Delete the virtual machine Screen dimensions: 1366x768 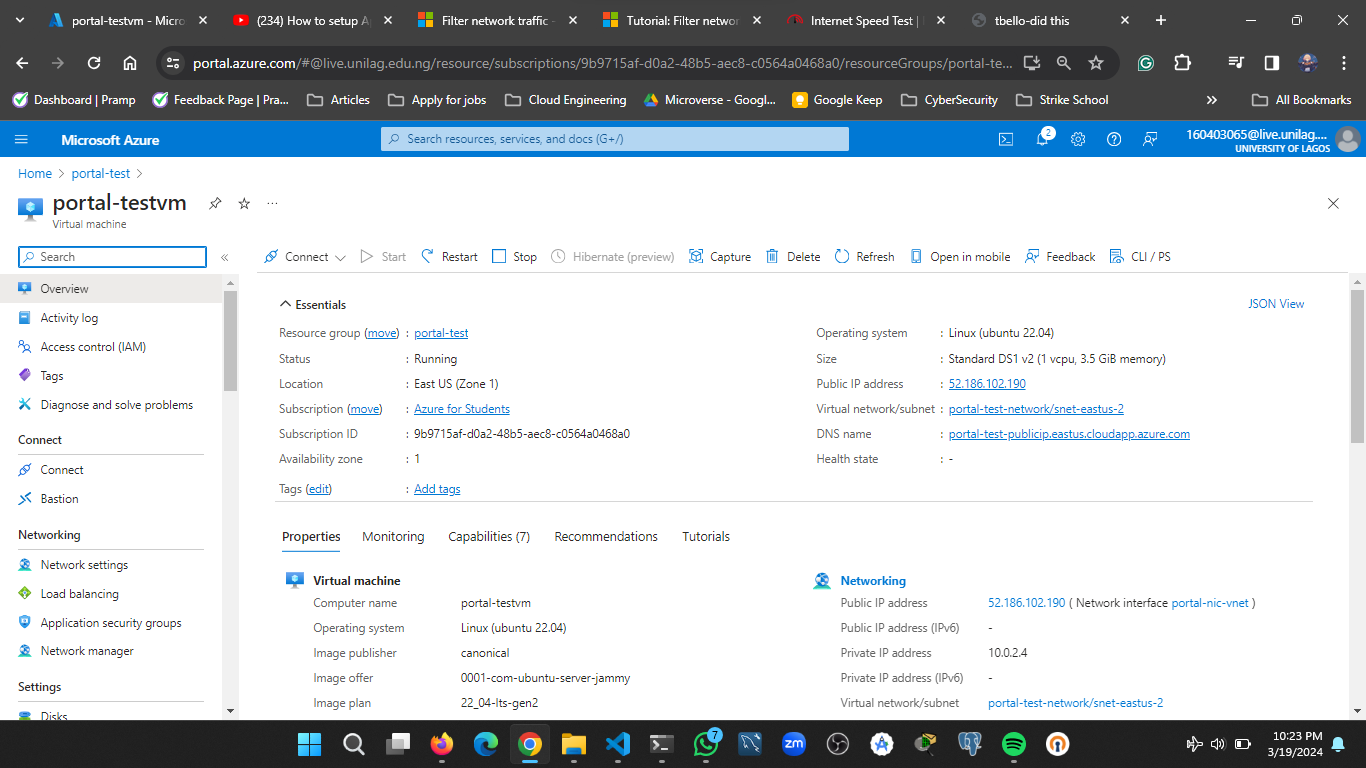pos(793,257)
